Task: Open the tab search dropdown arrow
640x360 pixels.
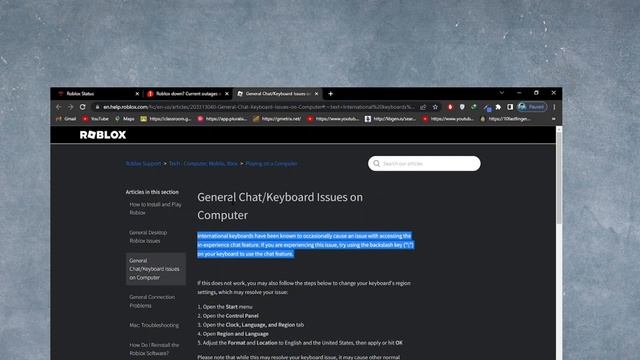Action: click(502, 93)
